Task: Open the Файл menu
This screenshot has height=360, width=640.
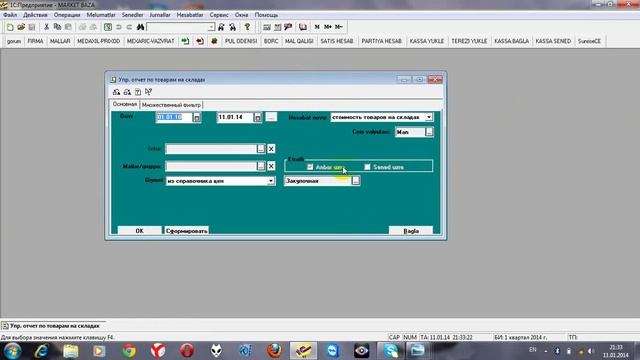Action: [x=10, y=15]
